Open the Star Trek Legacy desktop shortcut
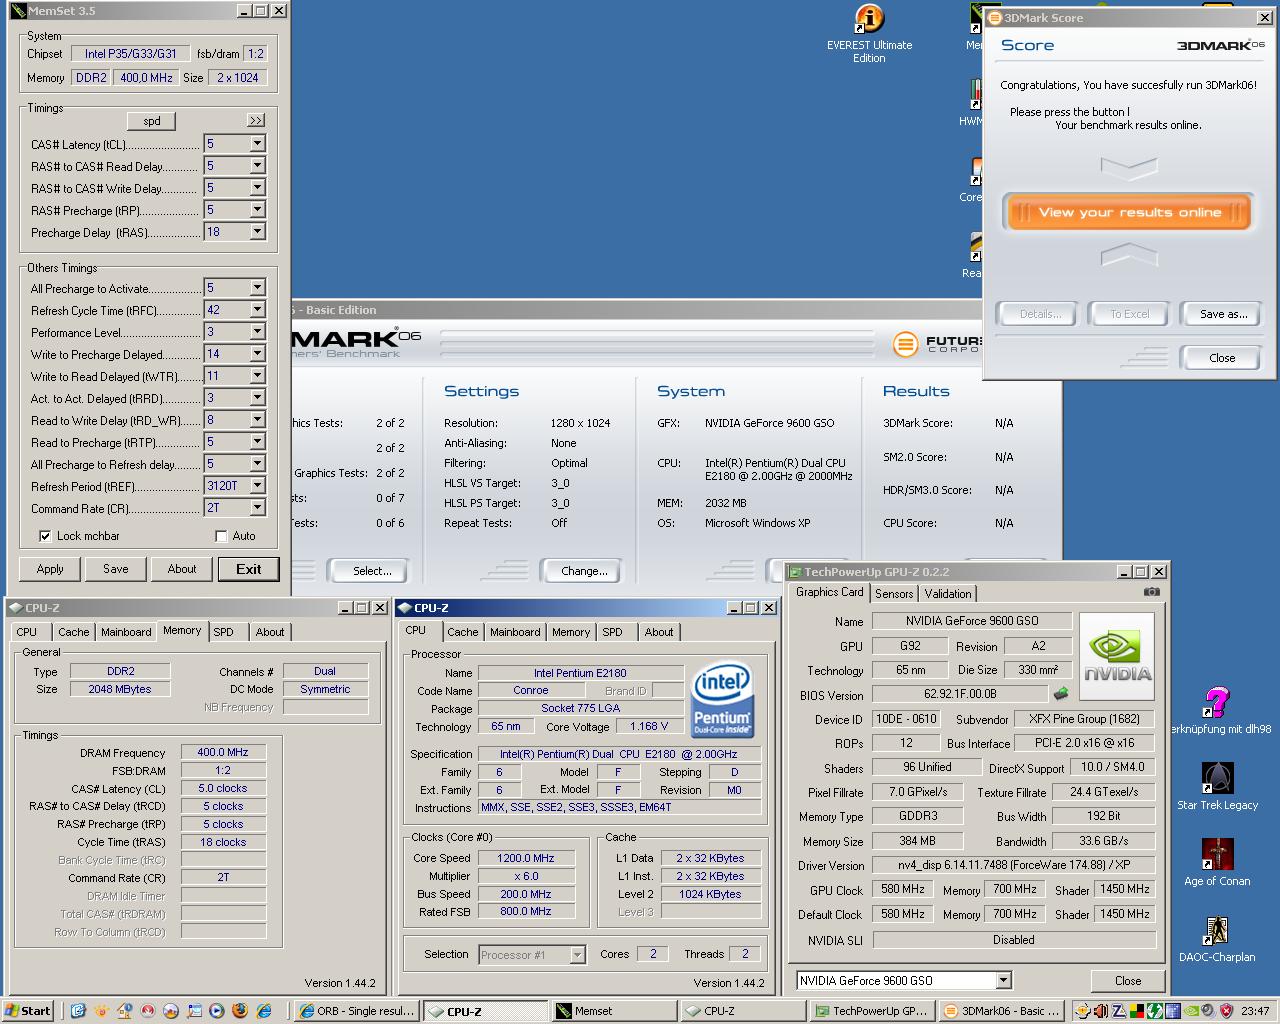Image resolution: width=1280 pixels, height=1024 pixels. (x=1217, y=786)
